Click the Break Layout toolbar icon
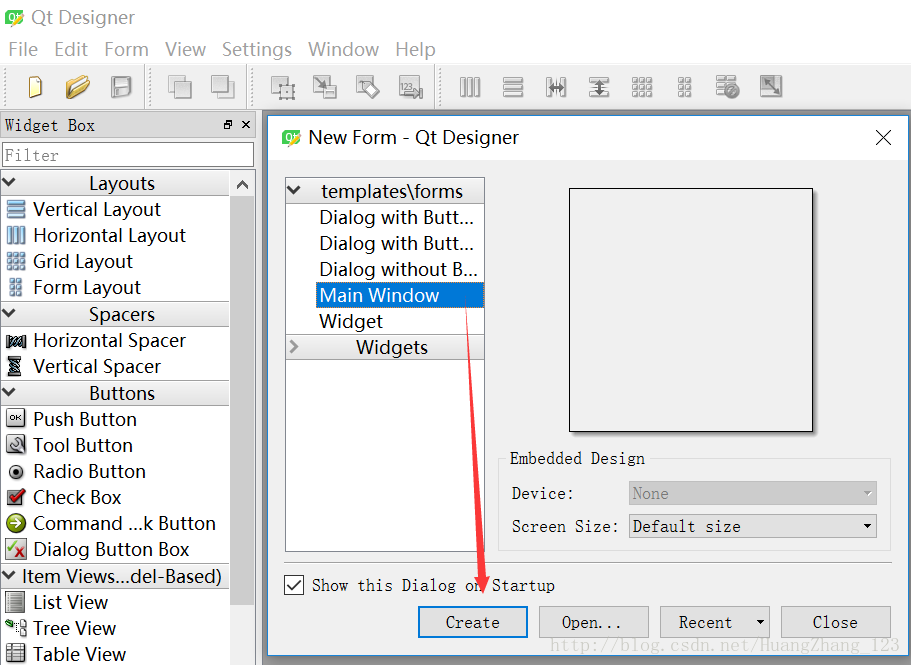This screenshot has width=911, height=665. click(x=727, y=87)
